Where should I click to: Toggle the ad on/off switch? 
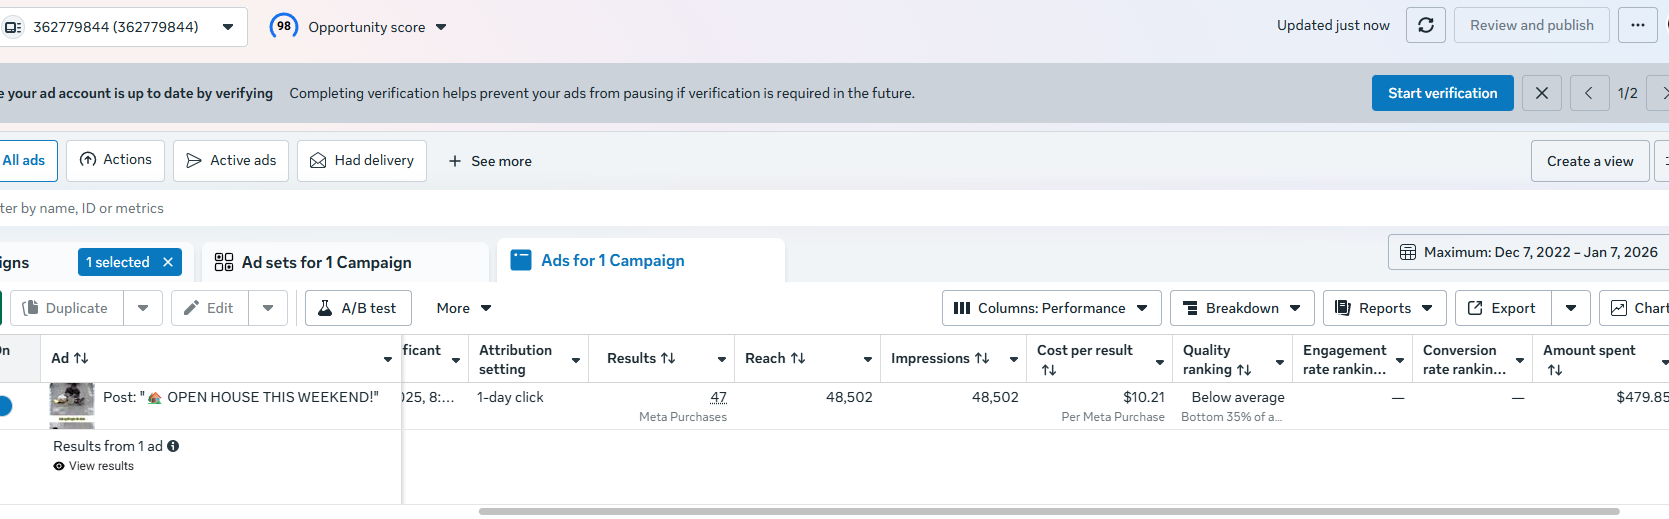3,406
